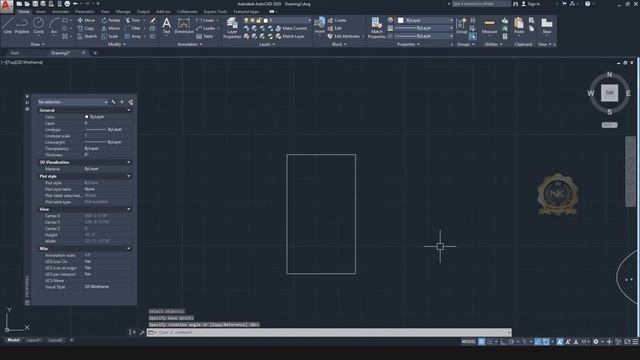Activate the Trim command
The width and height of the screenshot is (640, 360).
tap(133, 20)
